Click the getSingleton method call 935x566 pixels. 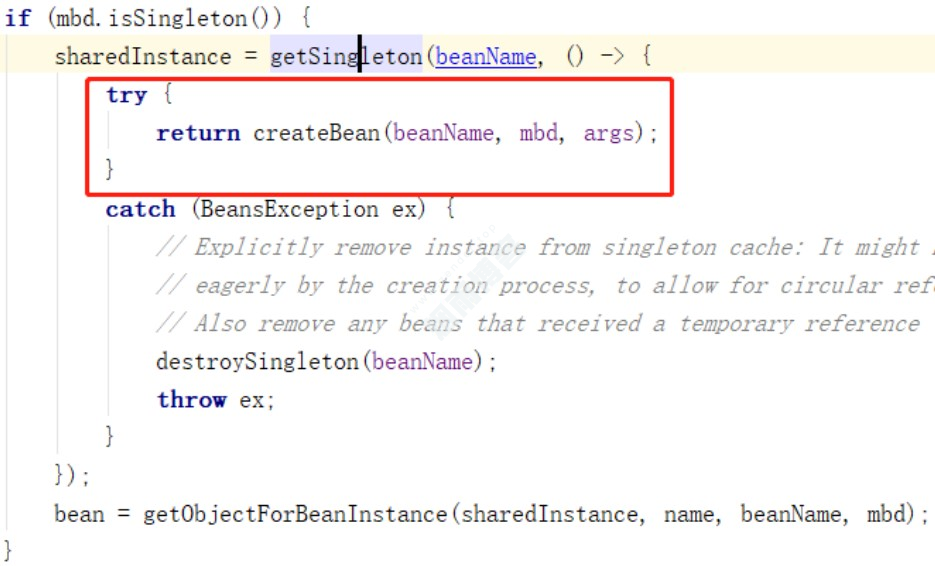(x=346, y=57)
